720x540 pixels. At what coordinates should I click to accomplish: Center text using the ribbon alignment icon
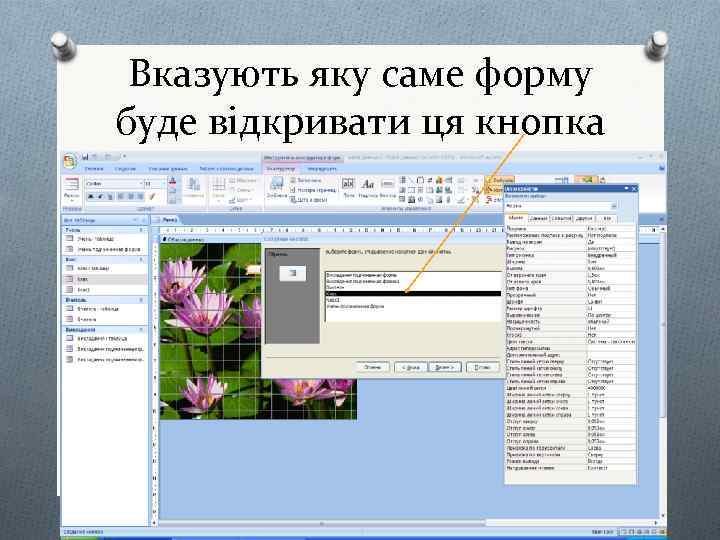[x=130, y=197]
